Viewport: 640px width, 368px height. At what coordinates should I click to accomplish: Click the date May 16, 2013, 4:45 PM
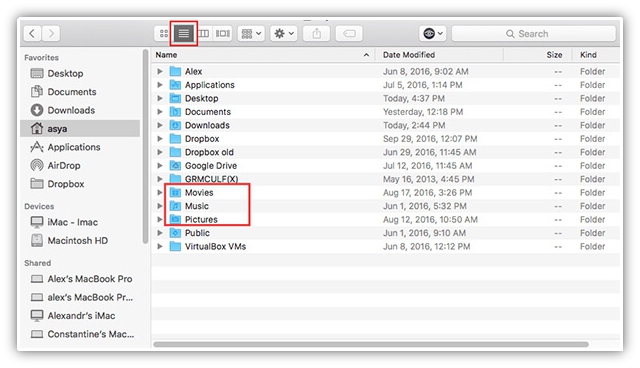point(428,179)
